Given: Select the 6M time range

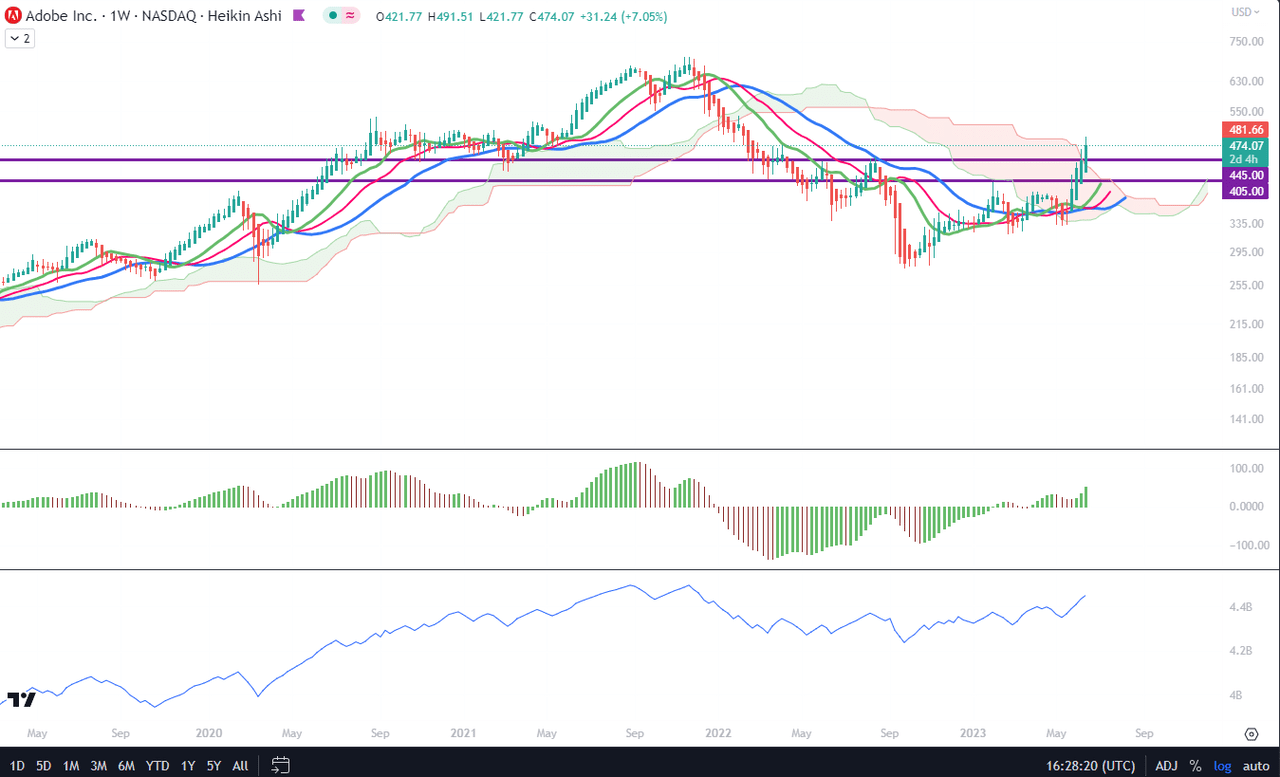Looking at the screenshot, I should (x=127, y=766).
